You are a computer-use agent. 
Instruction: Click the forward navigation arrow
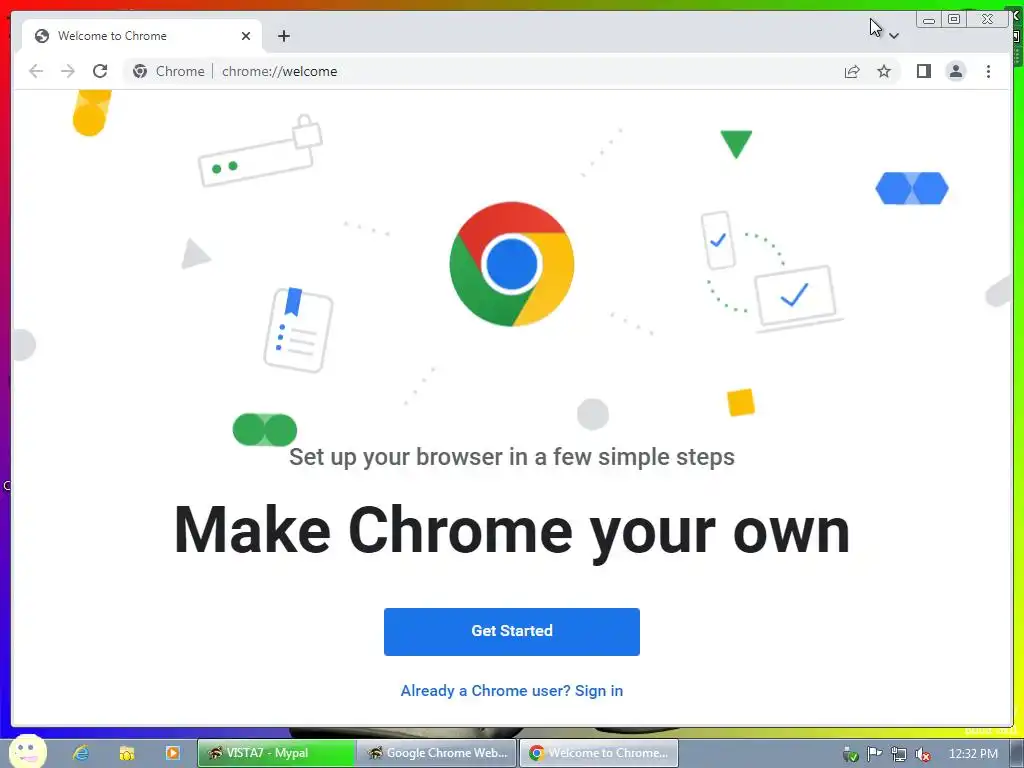click(x=68, y=71)
